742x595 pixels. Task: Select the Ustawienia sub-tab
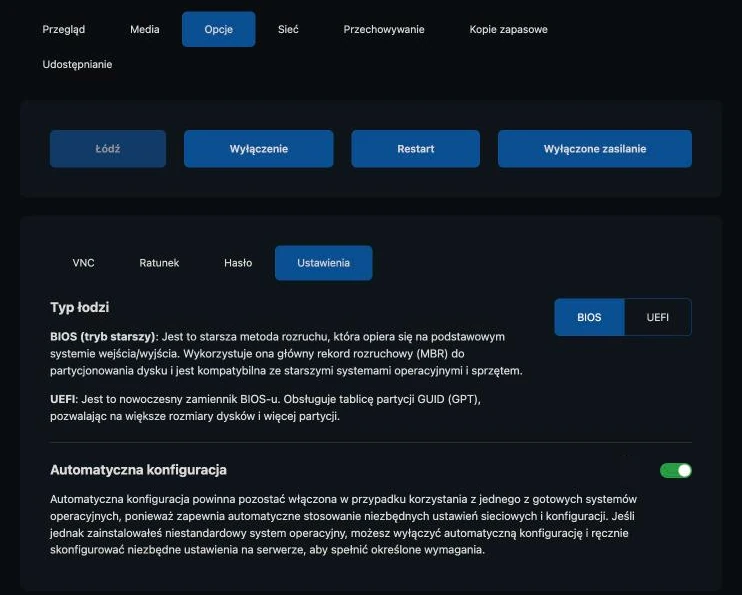[324, 263]
